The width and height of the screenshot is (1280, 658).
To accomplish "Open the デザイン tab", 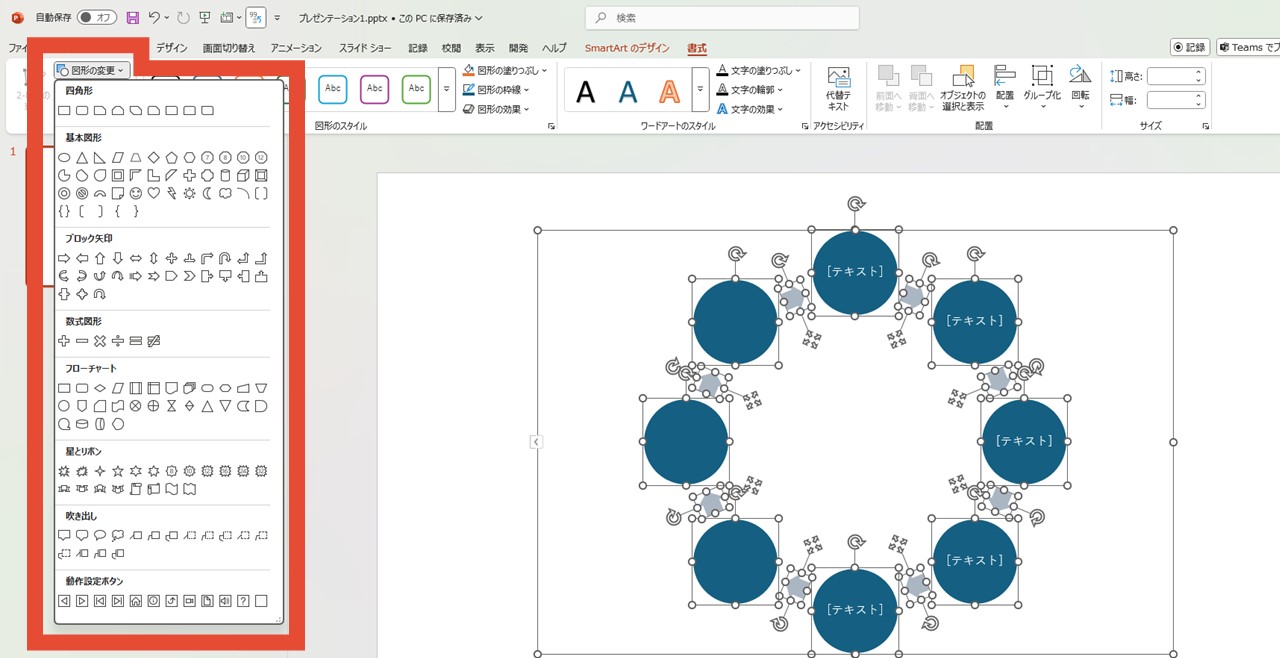I will click(x=171, y=48).
